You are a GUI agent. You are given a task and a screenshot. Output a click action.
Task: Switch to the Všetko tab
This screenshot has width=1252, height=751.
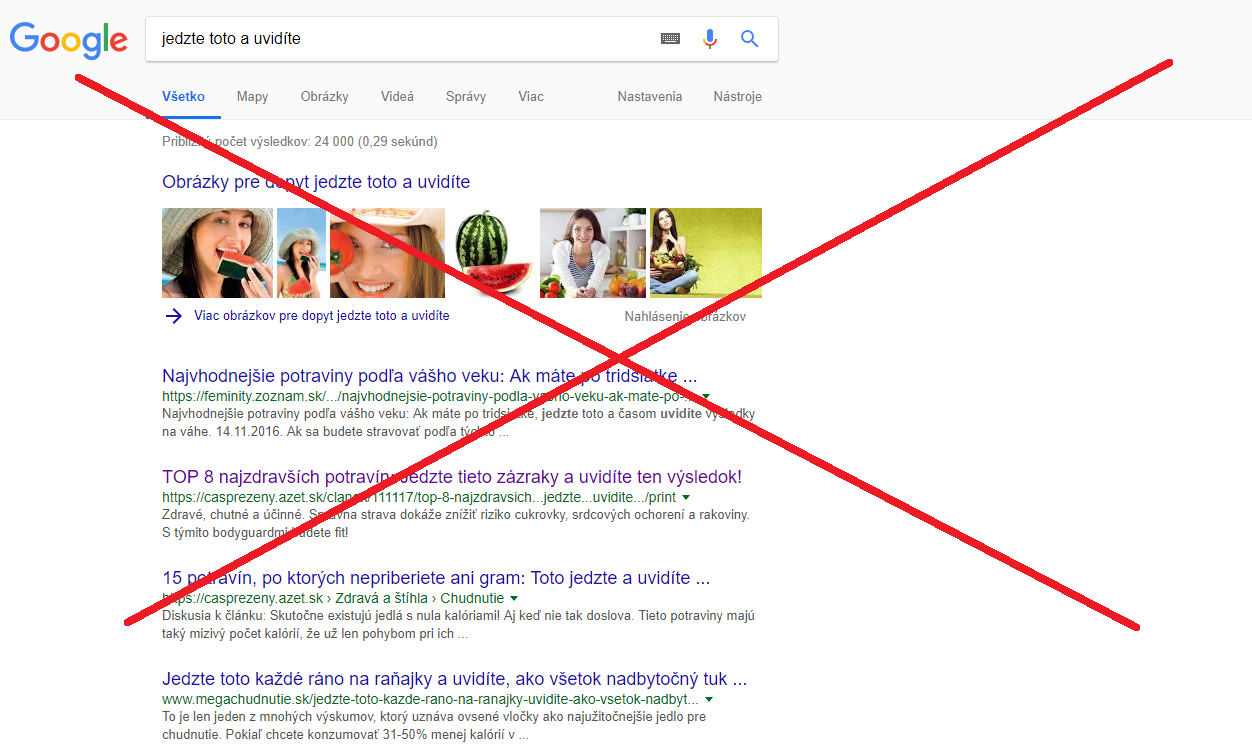183,97
